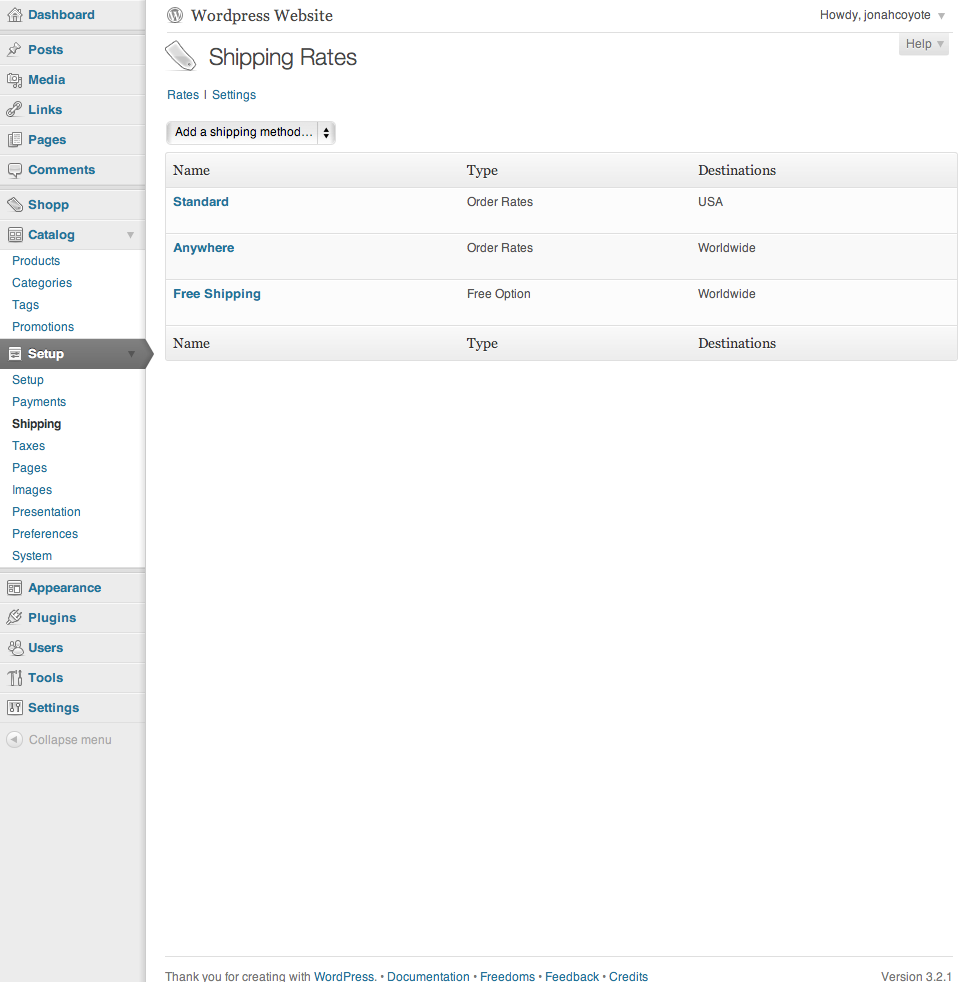The height and width of the screenshot is (982, 958).
Task: Open the Add a shipping method dropdown
Action: pyautogui.click(x=250, y=132)
